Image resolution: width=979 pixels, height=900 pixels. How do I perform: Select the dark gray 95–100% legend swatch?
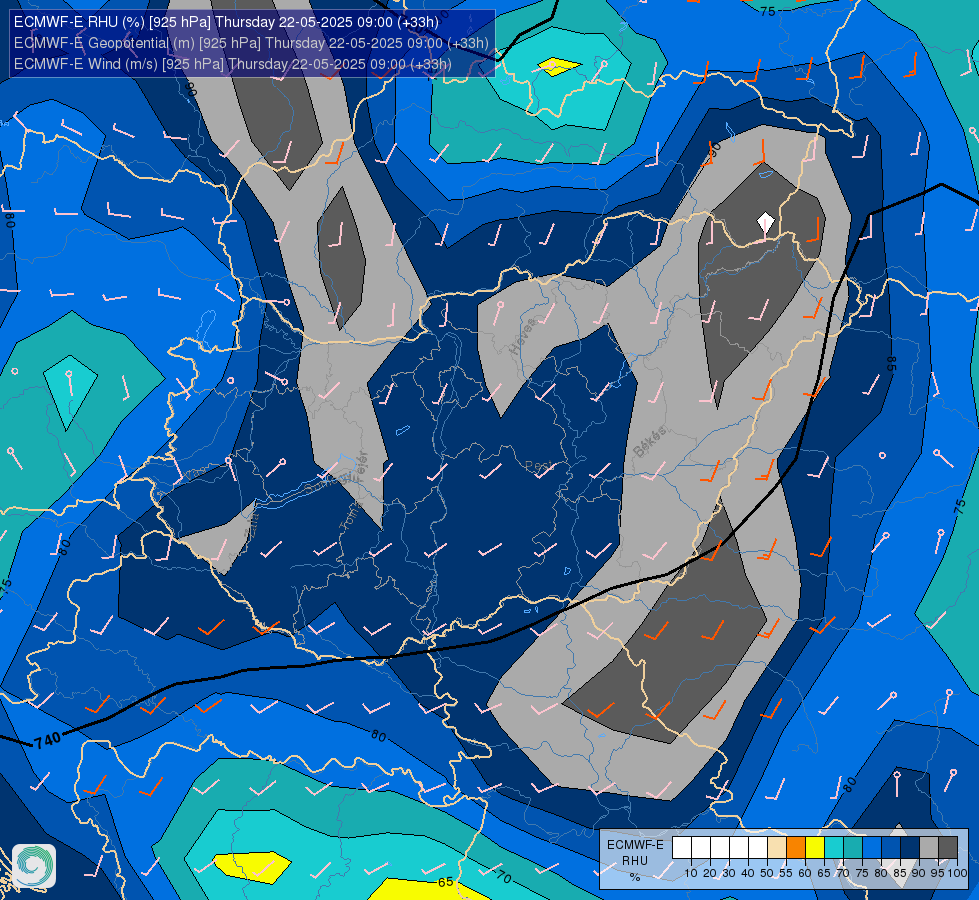coord(948,848)
